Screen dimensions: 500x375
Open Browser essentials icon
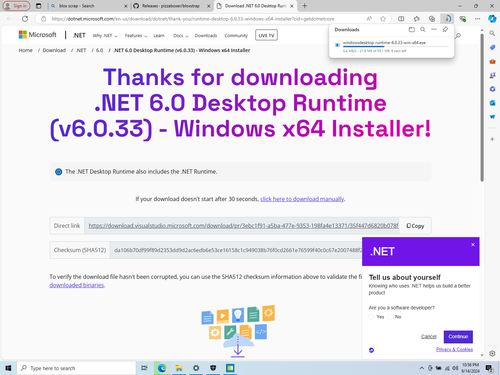tap(462, 19)
